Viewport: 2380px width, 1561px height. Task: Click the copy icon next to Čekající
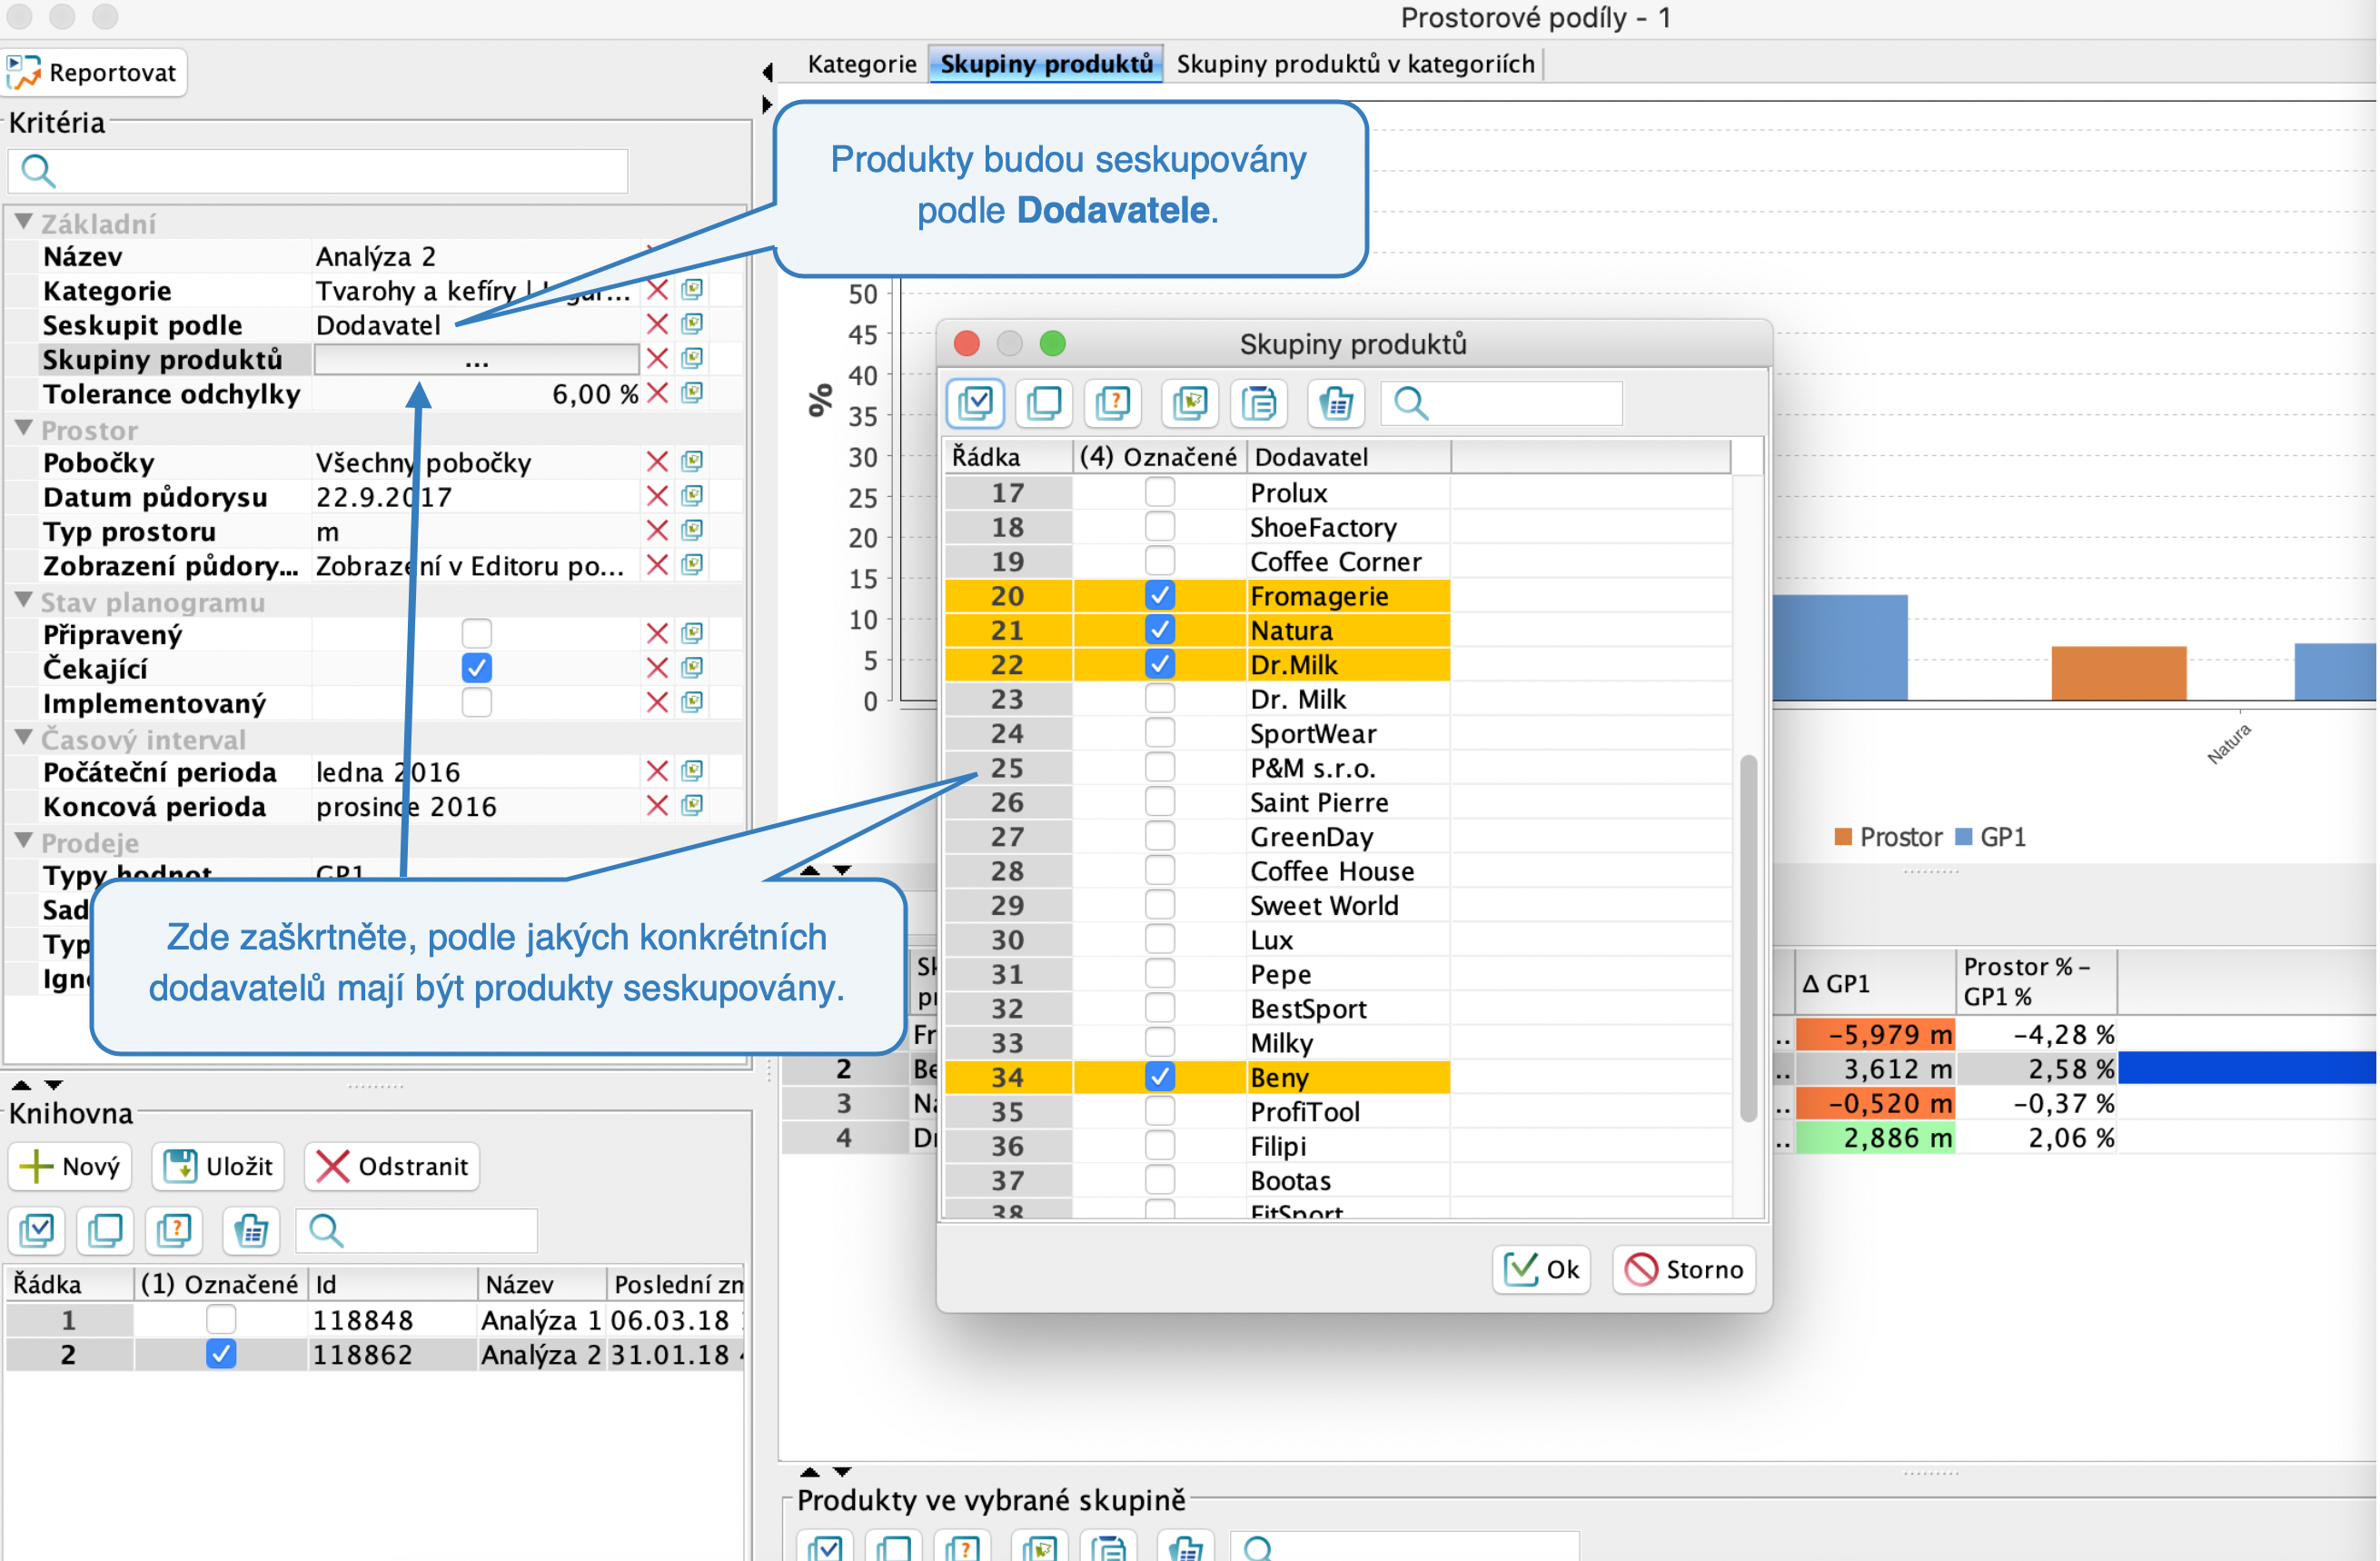point(692,667)
